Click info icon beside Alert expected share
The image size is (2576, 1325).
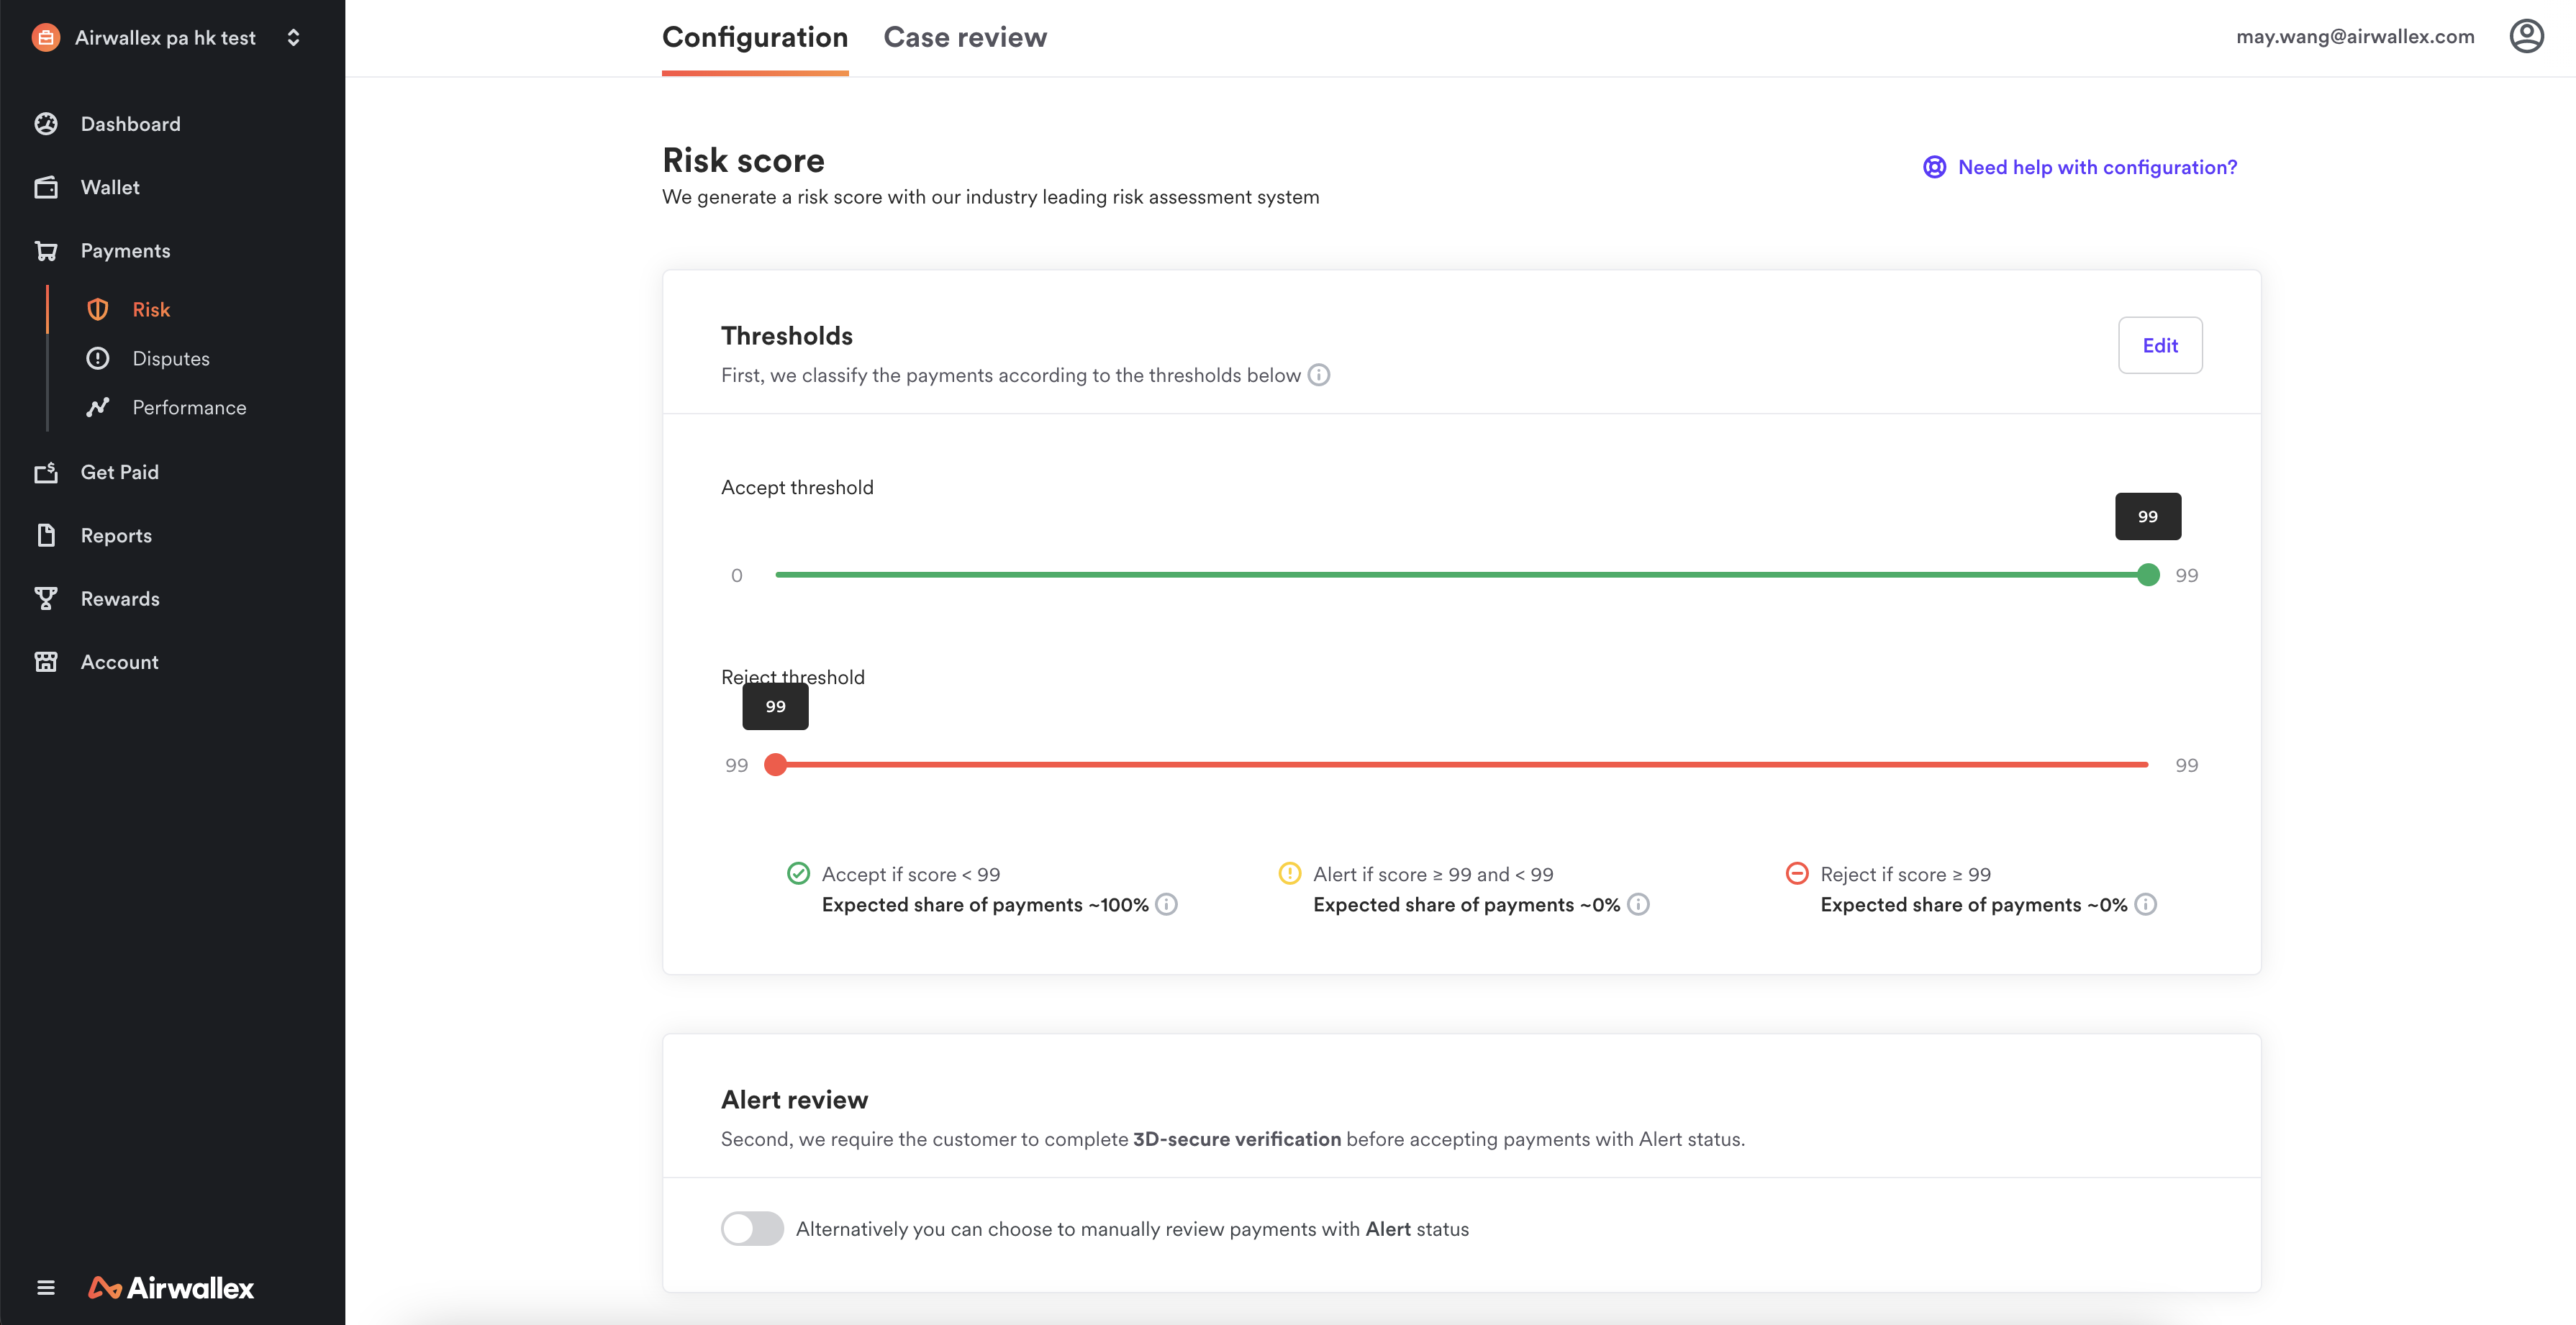(1638, 904)
